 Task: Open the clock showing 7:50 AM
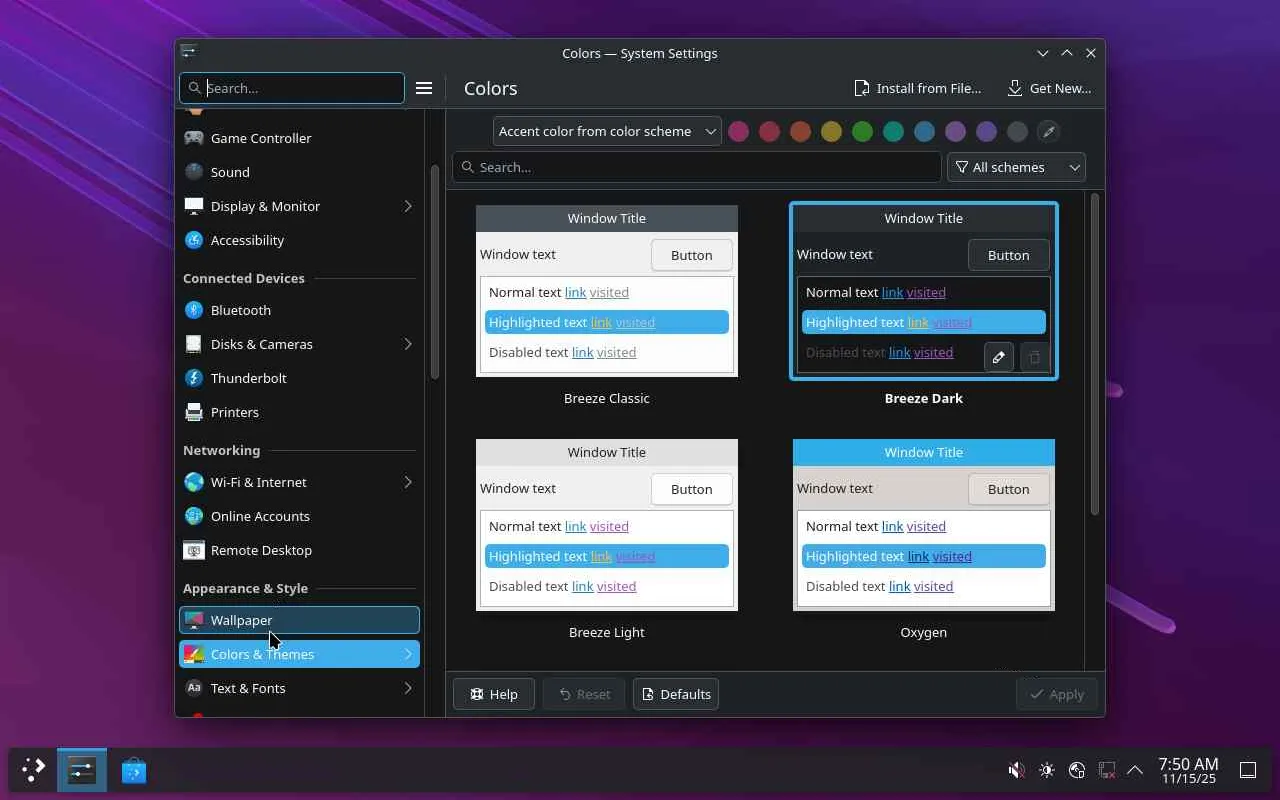click(x=1188, y=770)
